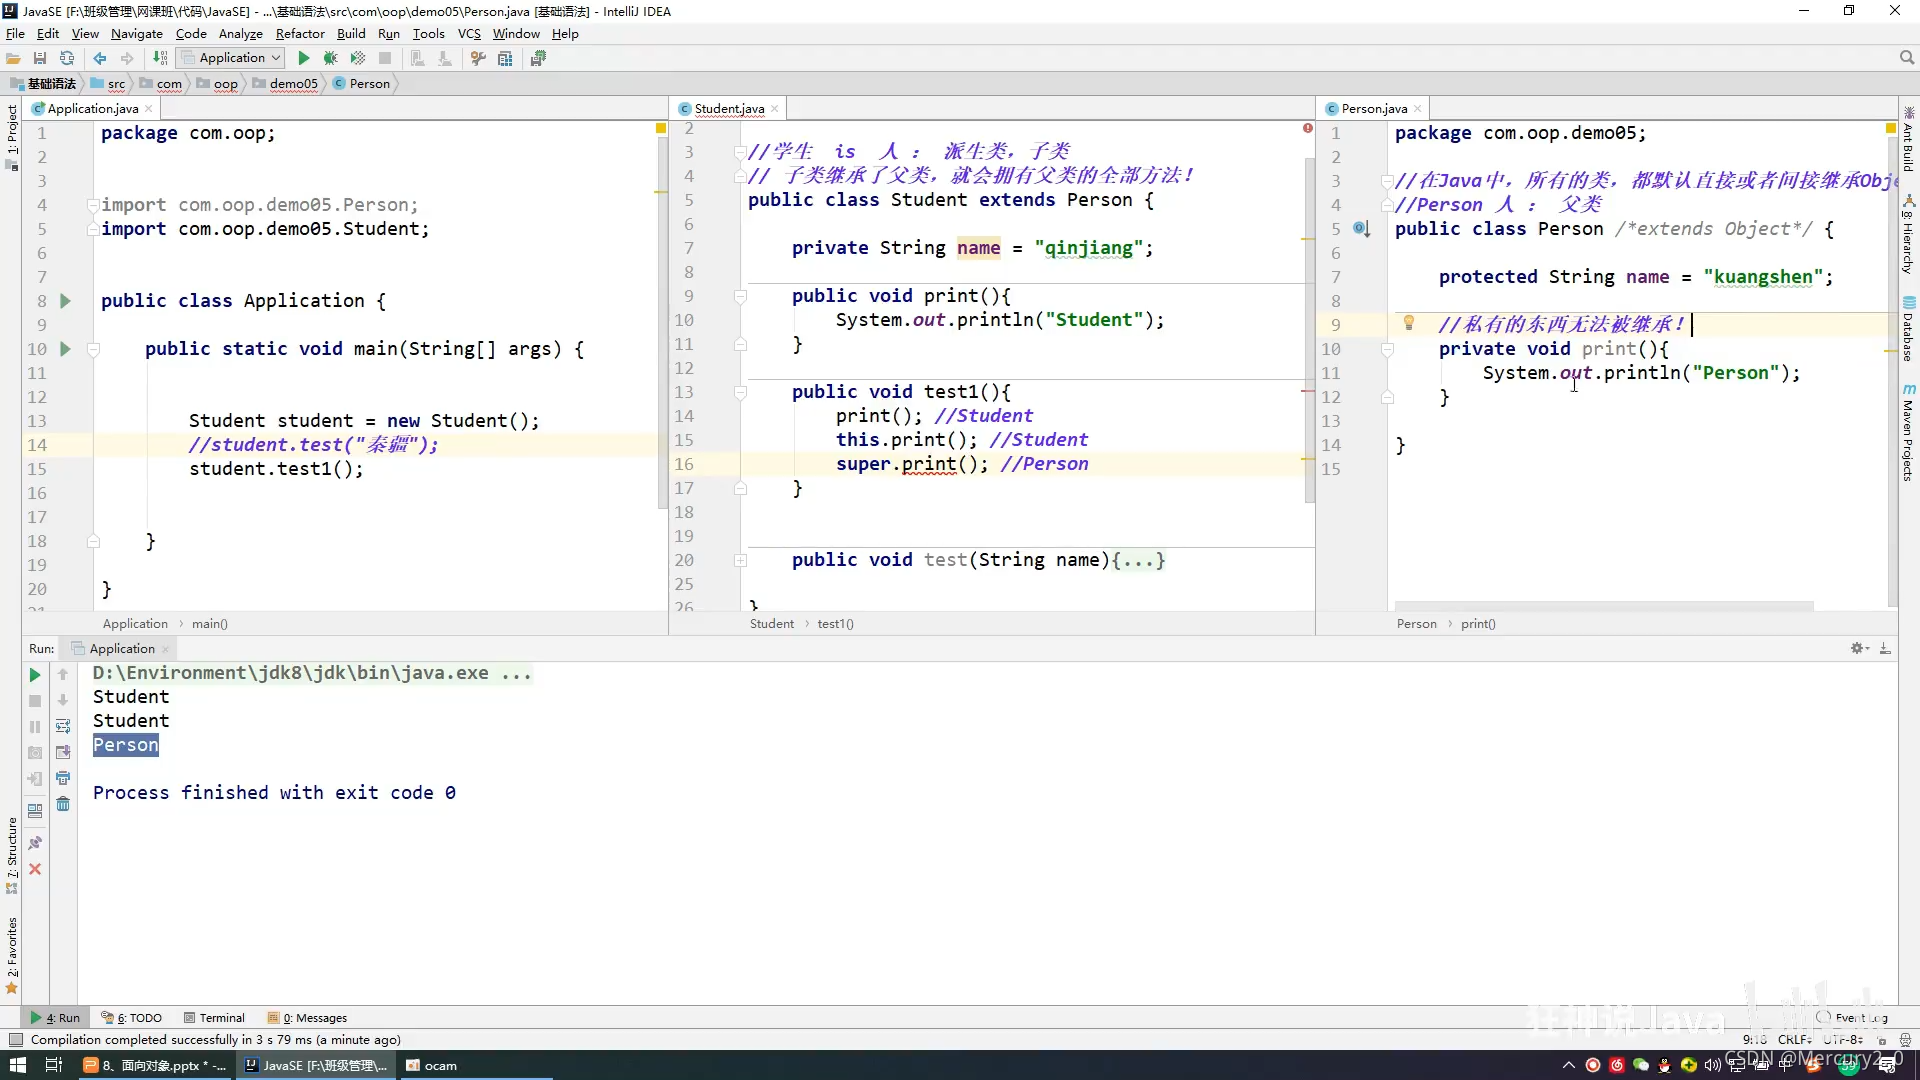Close the Run panel with the red X
The image size is (1920, 1080).
pyautogui.click(x=35, y=870)
